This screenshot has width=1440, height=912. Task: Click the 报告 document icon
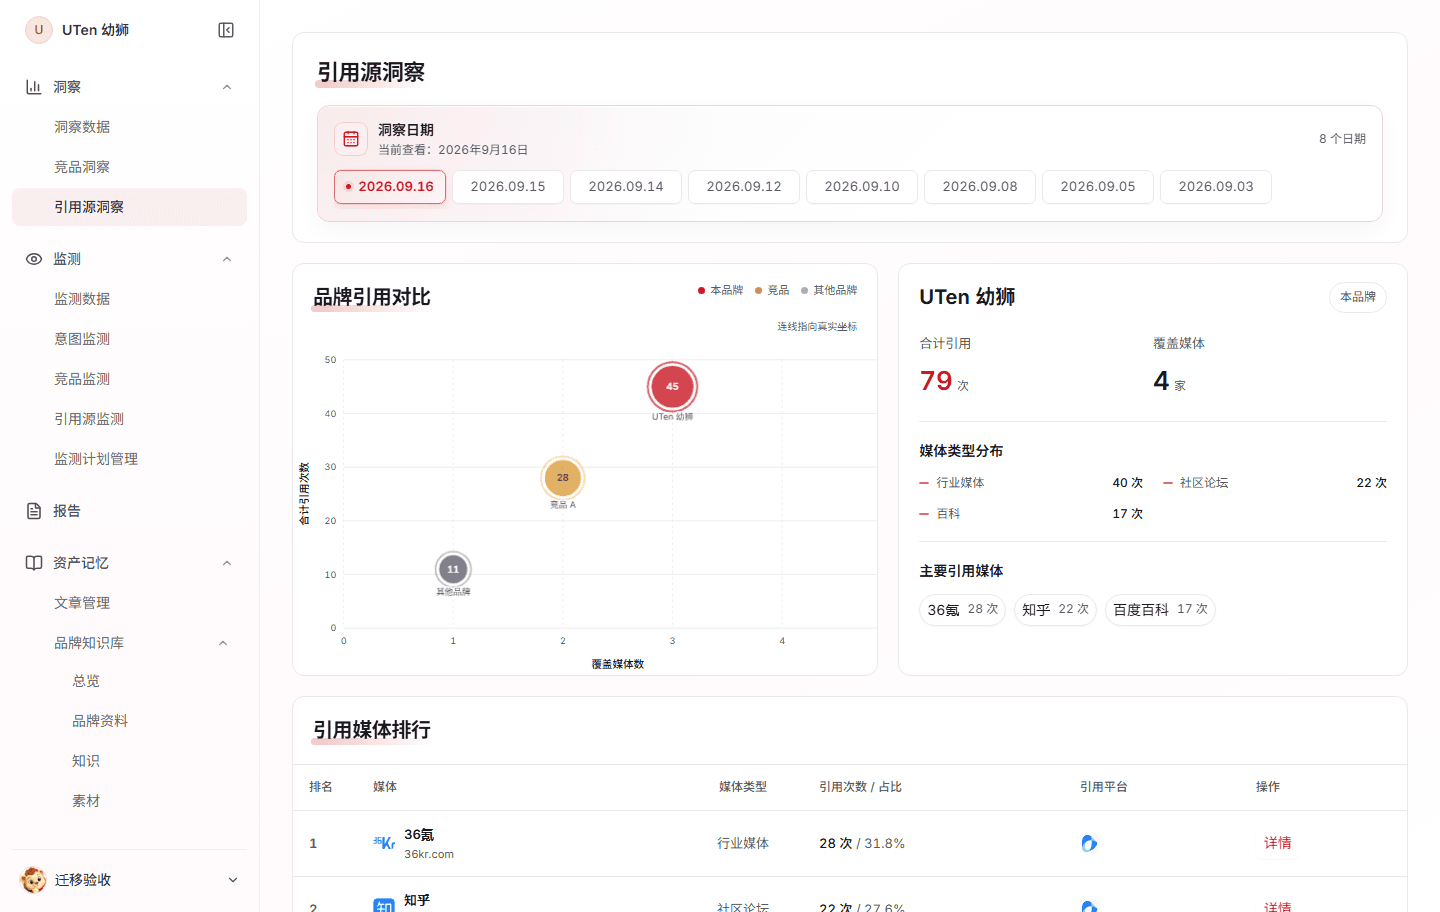pyautogui.click(x=33, y=511)
